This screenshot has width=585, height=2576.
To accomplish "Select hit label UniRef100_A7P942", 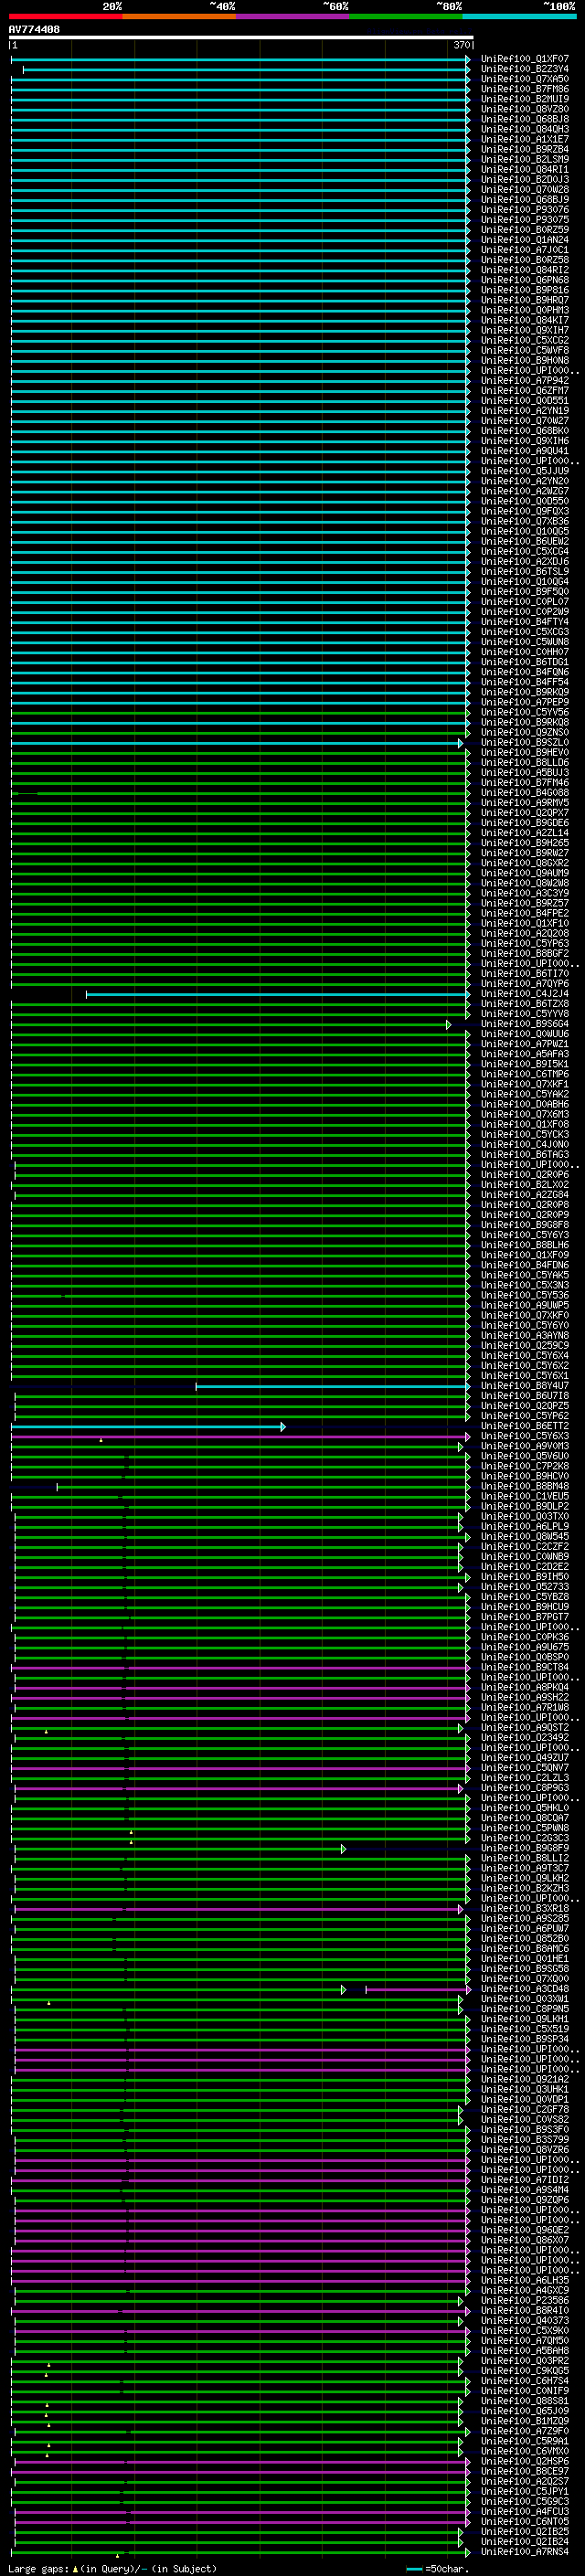I will (x=524, y=381).
